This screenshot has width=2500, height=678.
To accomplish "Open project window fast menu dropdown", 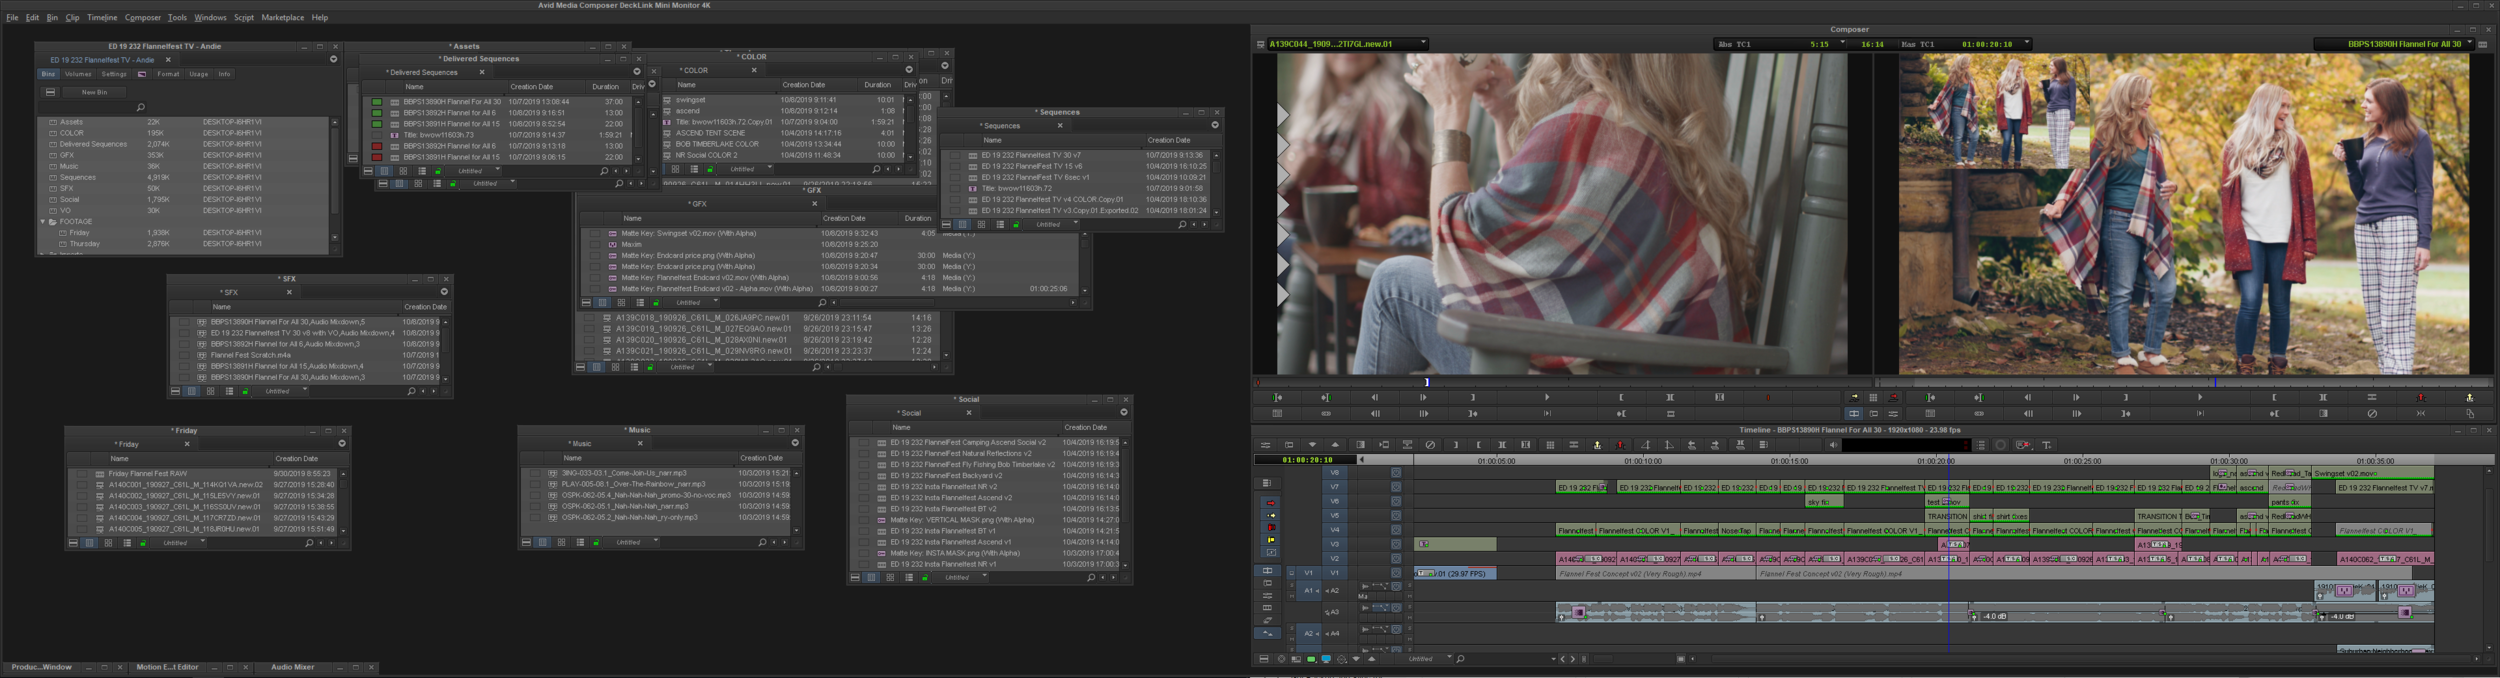I will (x=333, y=59).
